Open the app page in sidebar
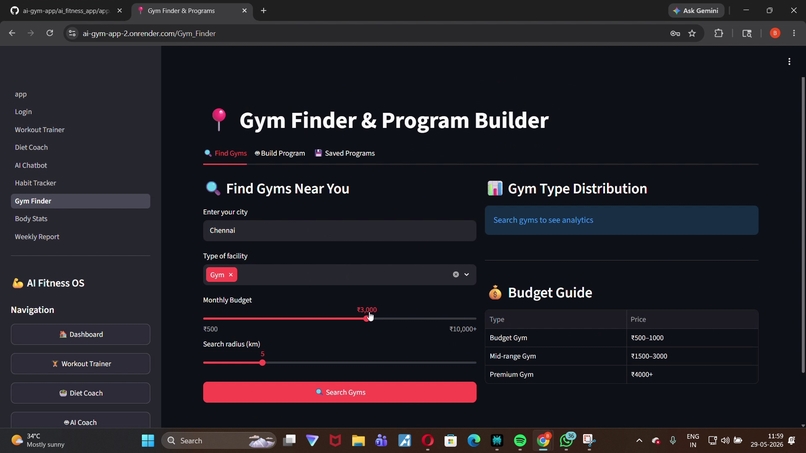This screenshot has width=806, height=453. click(x=21, y=94)
